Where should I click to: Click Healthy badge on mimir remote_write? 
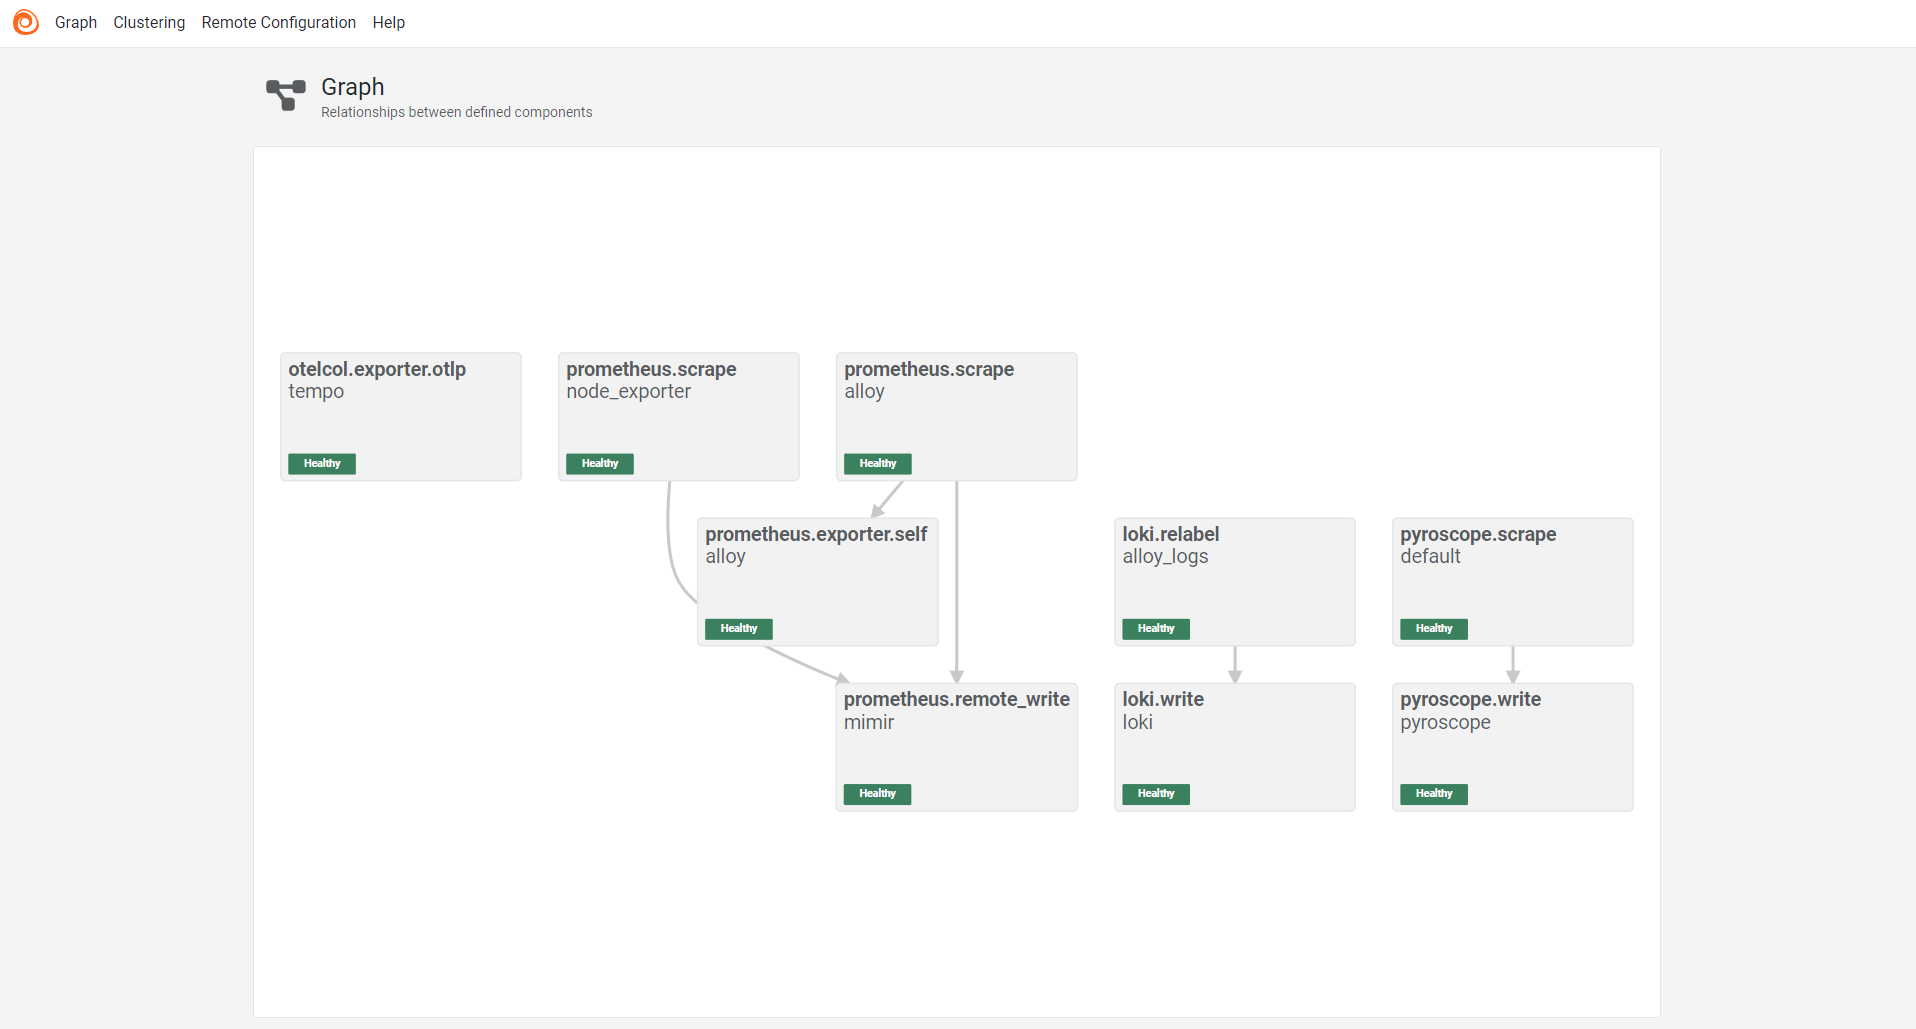(877, 794)
